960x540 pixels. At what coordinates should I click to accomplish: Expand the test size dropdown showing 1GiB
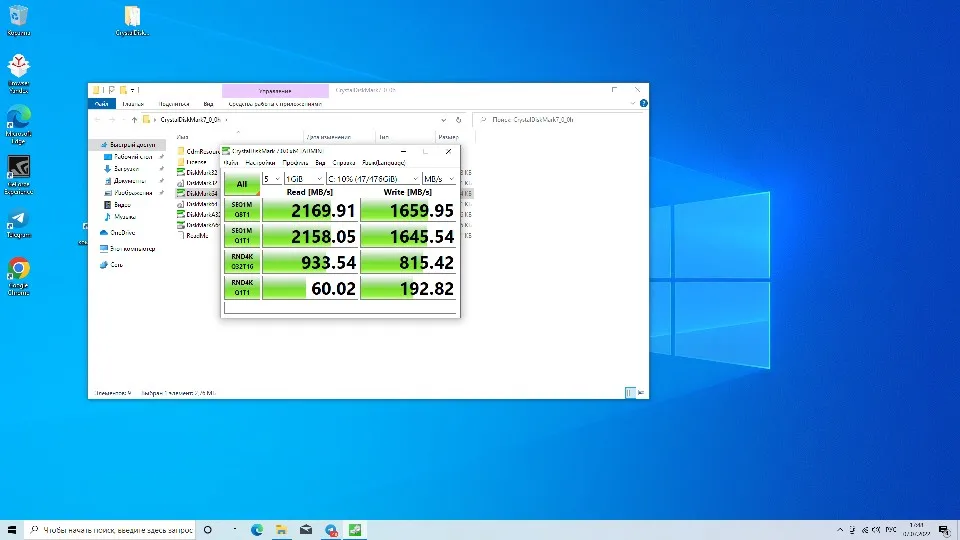(304, 178)
